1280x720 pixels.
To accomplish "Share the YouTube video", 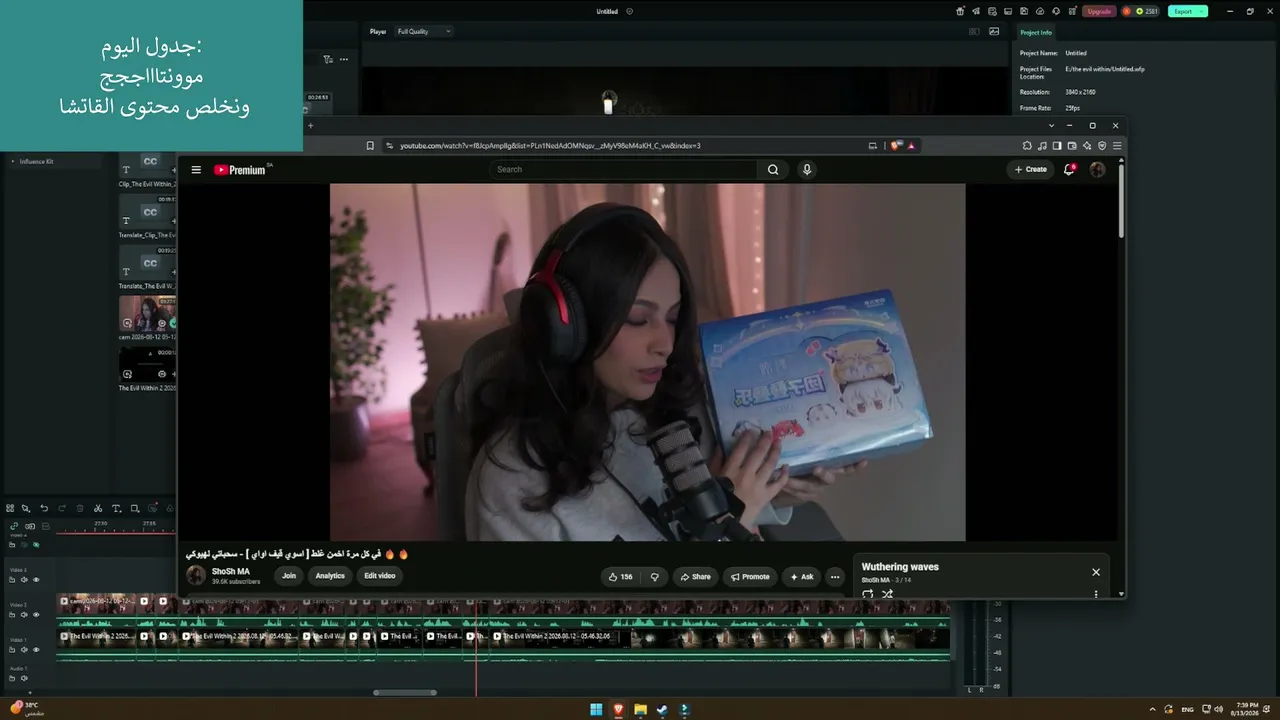I will point(695,576).
